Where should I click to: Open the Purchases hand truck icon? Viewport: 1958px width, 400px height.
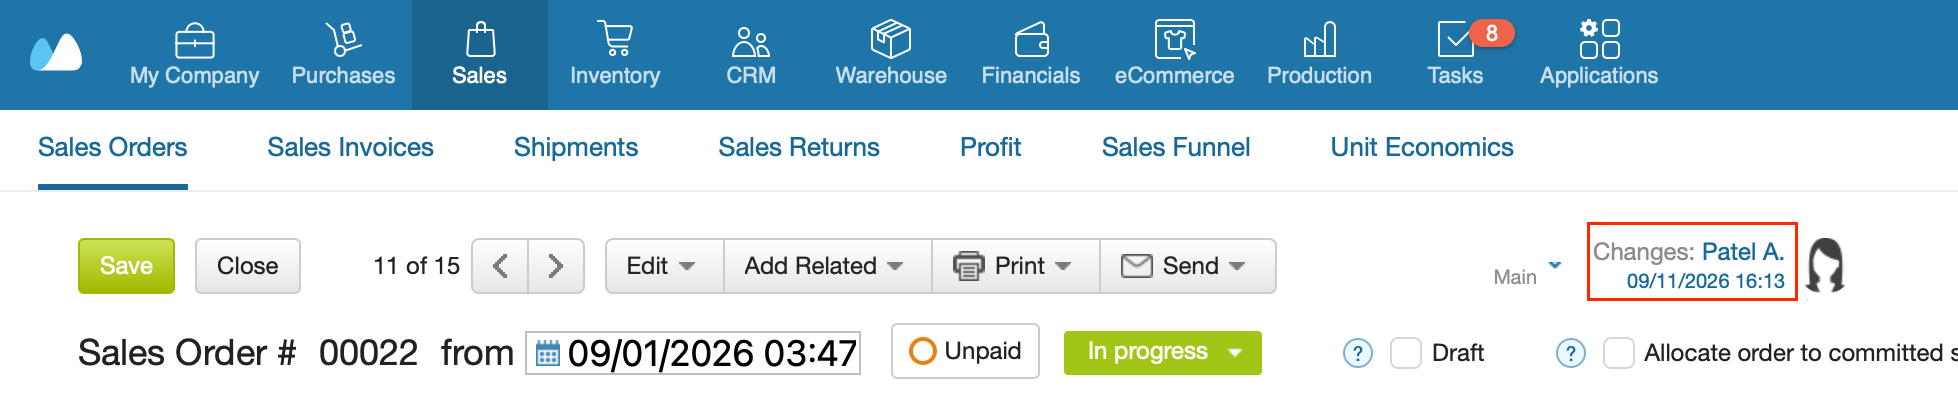pos(343,39)
